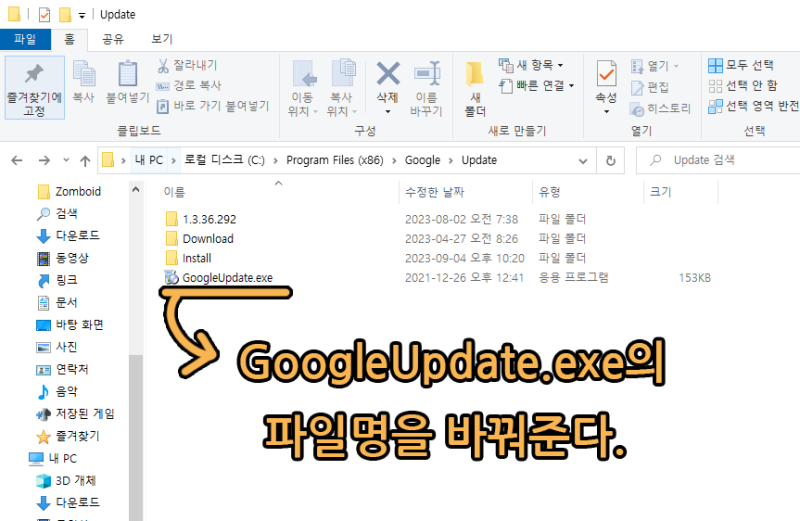Select GoogleUpdate.exe file

[x=228, y=278]
